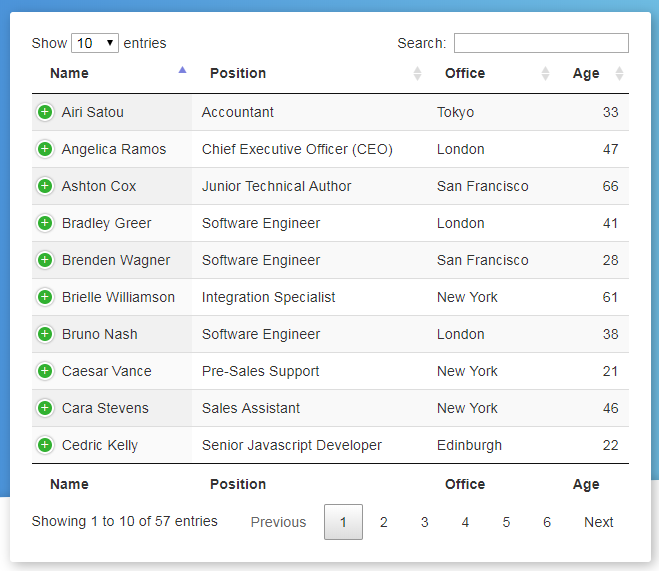Show hidden details for Brielle Williamson
Image resolution: width=659 pixels, height=571 pixels.
45,297
